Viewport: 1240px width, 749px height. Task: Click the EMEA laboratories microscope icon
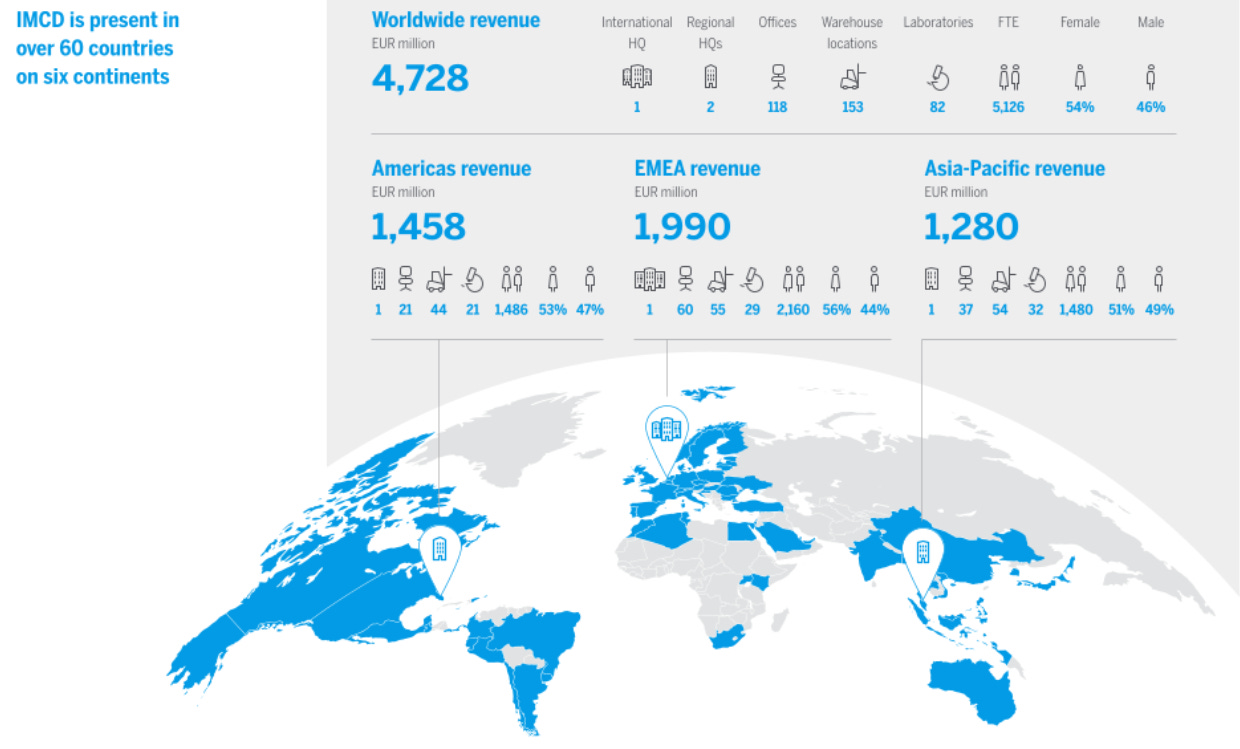pos(753,278)
